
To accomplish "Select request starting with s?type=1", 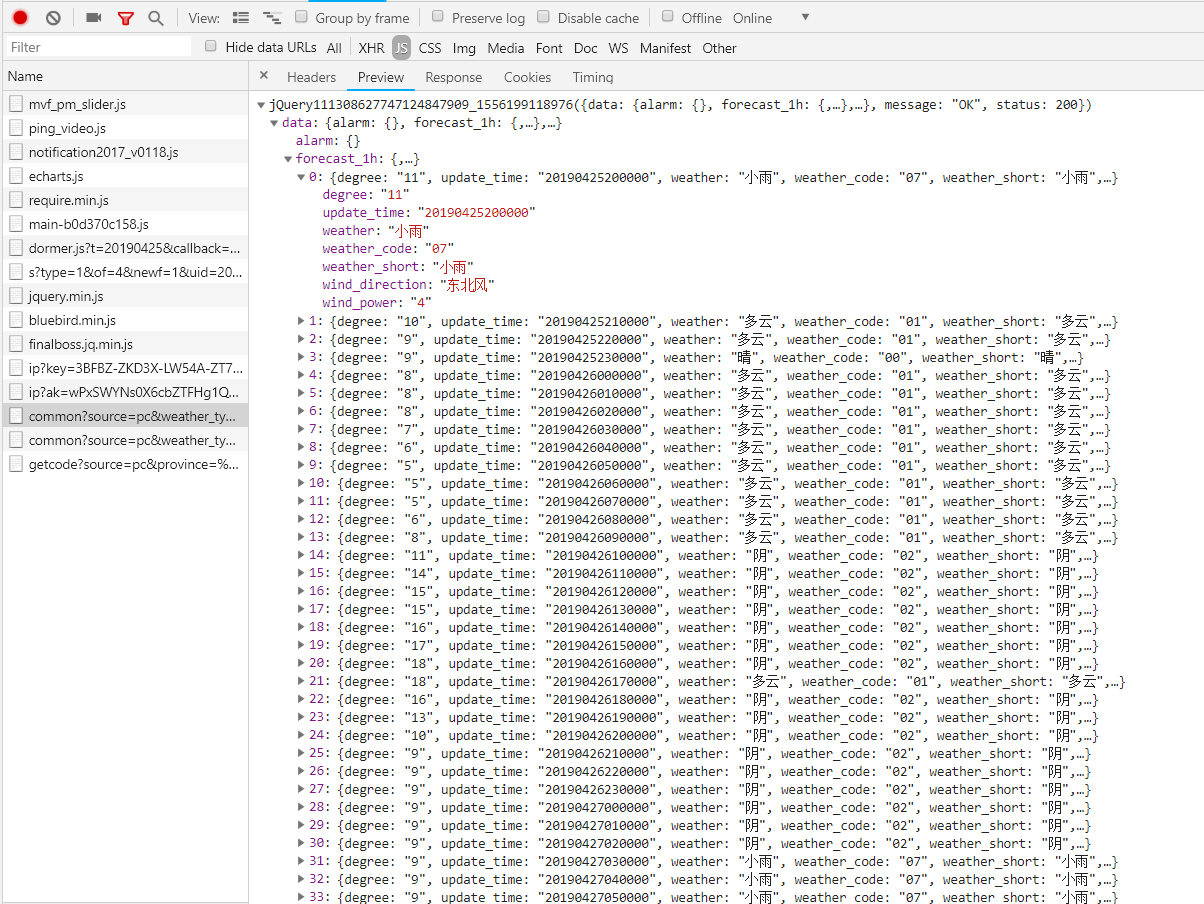I will pos(124,272).
